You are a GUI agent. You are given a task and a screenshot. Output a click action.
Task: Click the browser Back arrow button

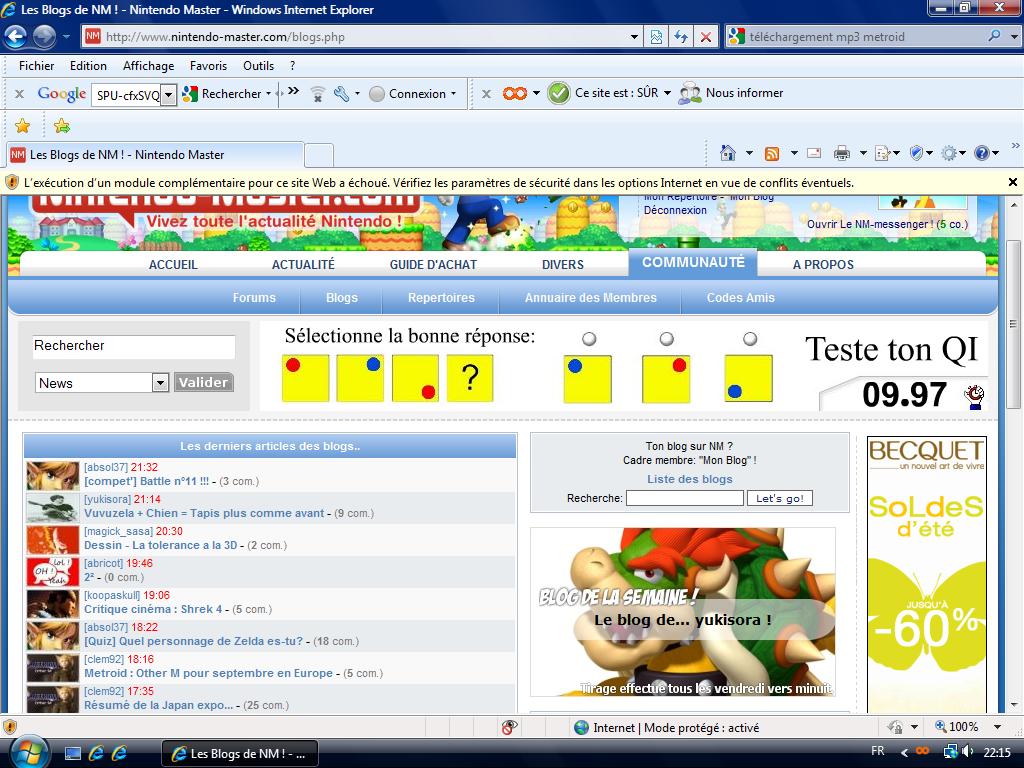(16, 37)
